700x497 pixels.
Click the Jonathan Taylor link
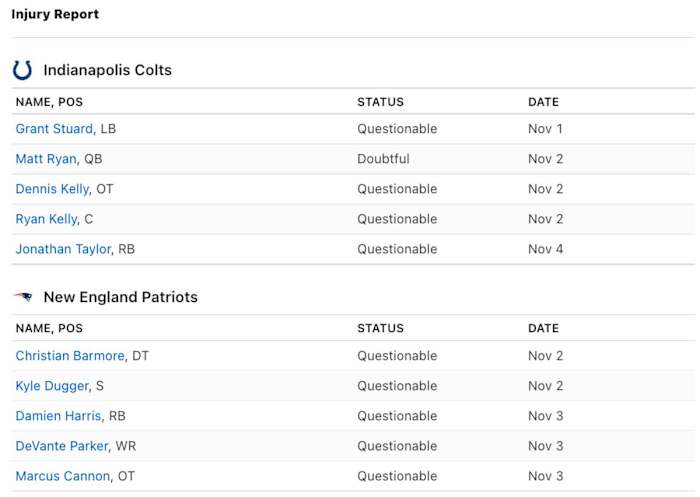pos(63,249)
